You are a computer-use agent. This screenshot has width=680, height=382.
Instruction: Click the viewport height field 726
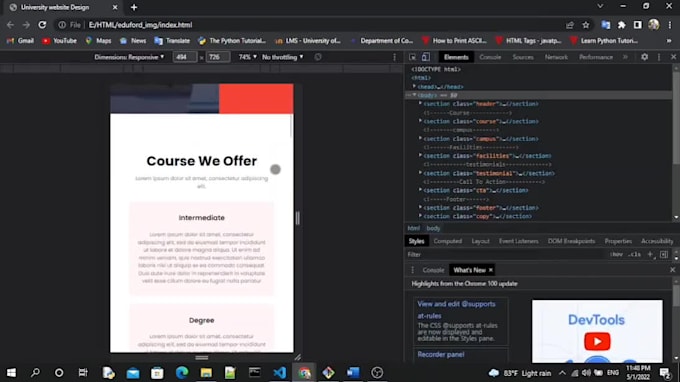[x=217, y=57]
